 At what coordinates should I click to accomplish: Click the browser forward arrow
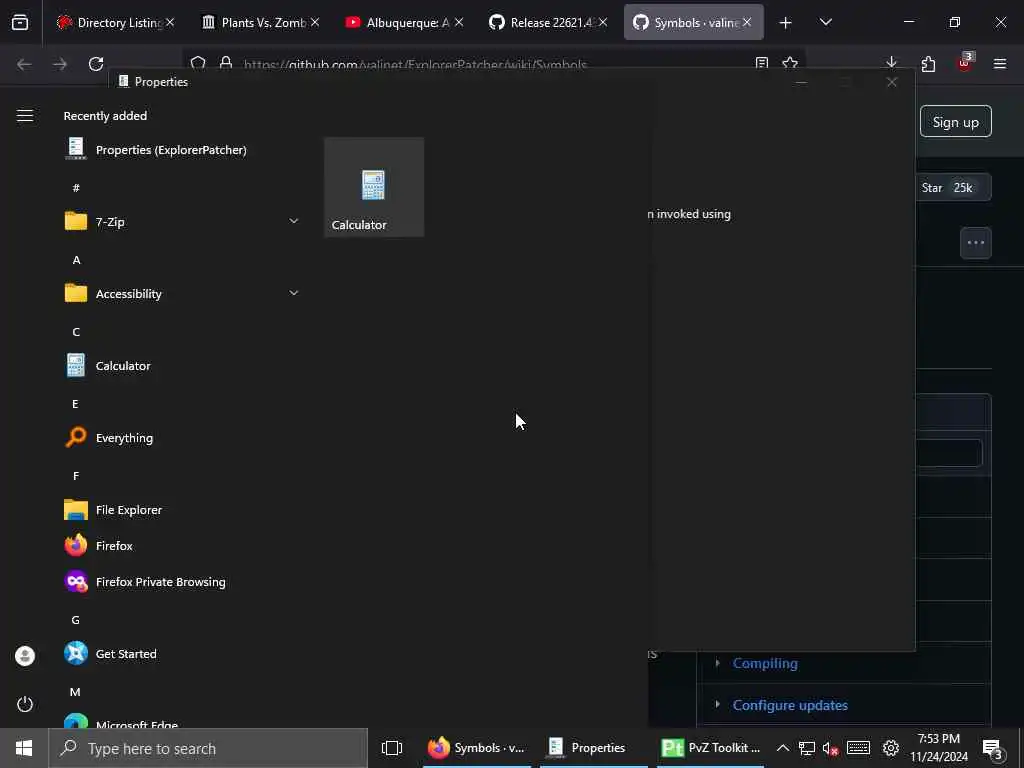(x=60, y=64)
